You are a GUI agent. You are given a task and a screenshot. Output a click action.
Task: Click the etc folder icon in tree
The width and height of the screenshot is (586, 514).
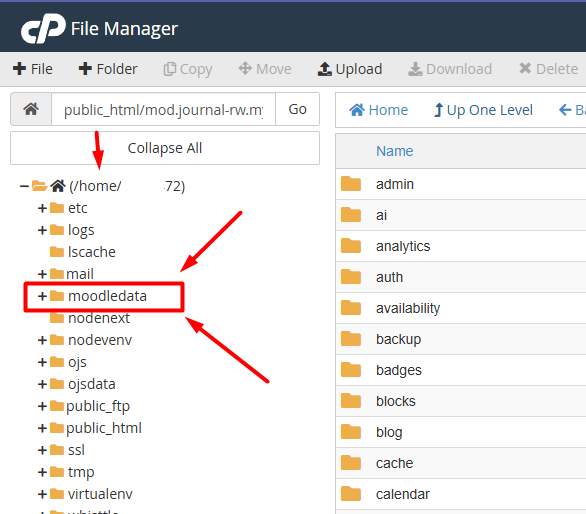57,207
